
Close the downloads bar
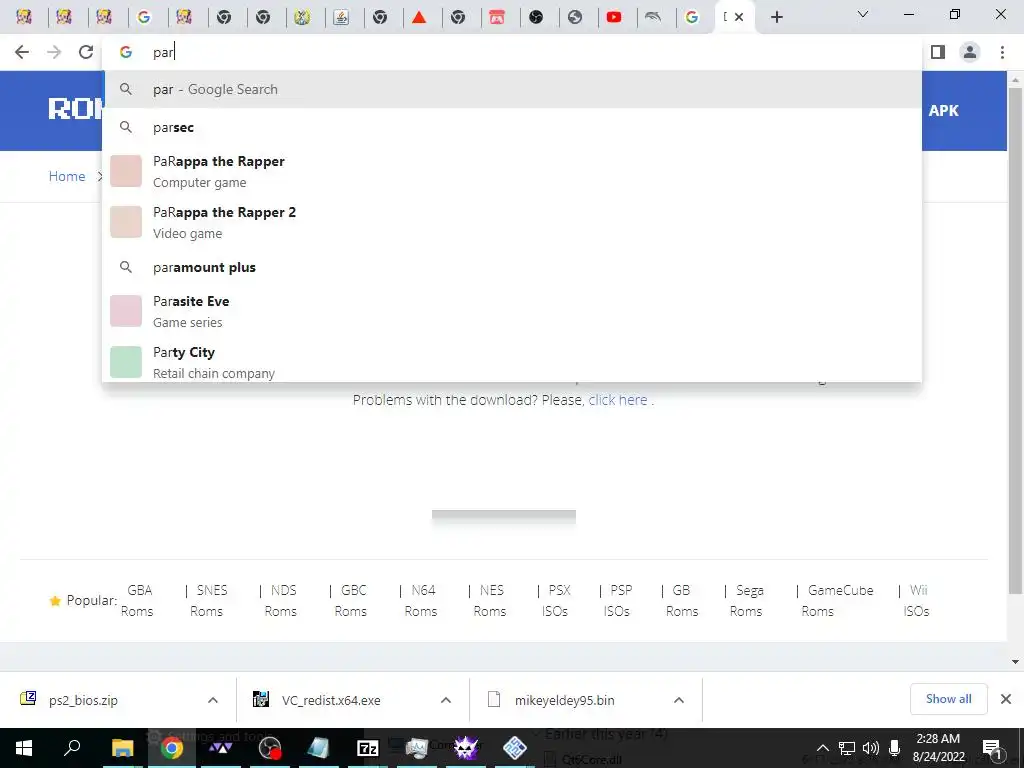click(x=1006, y=699)
